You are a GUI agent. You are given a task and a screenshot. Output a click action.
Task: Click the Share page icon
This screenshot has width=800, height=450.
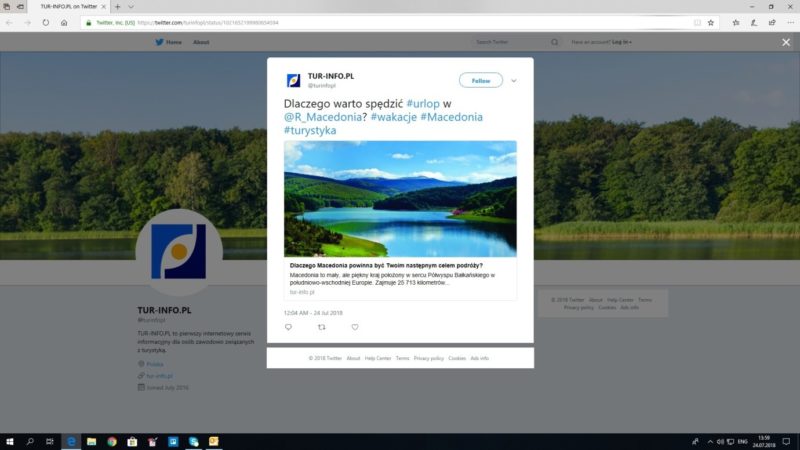(772, 22)
